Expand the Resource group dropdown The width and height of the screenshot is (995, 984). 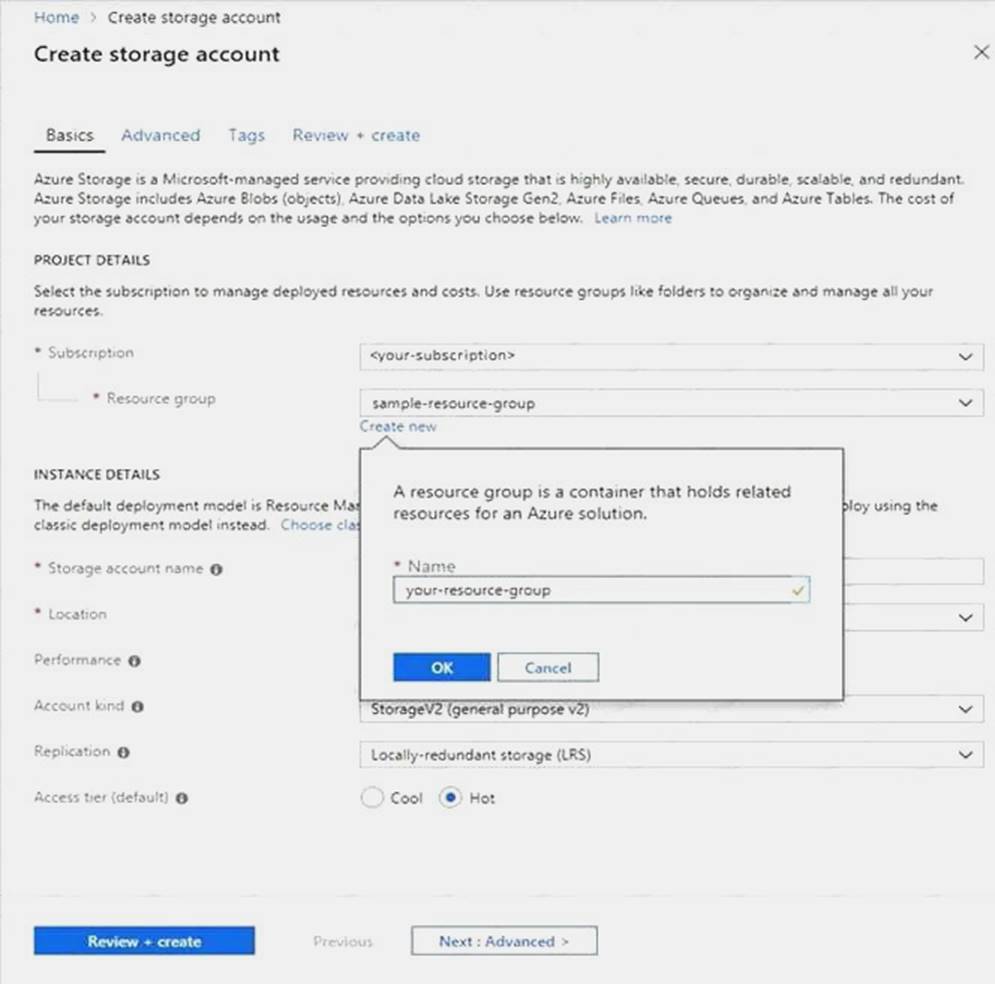[670, 403]
